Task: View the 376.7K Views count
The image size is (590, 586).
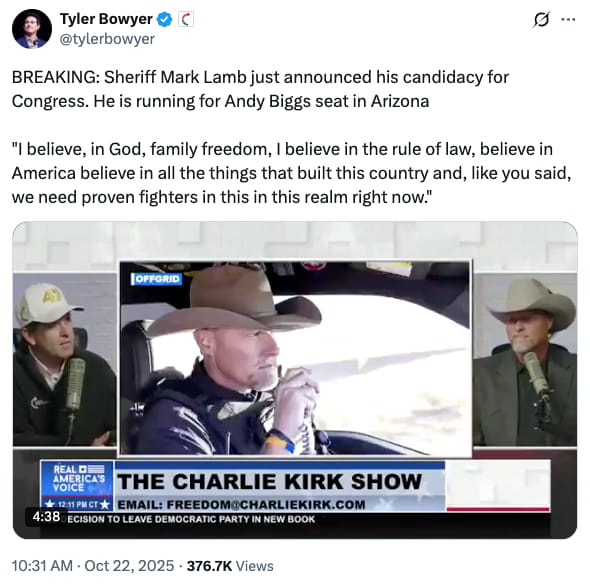Action: [230, 566]
